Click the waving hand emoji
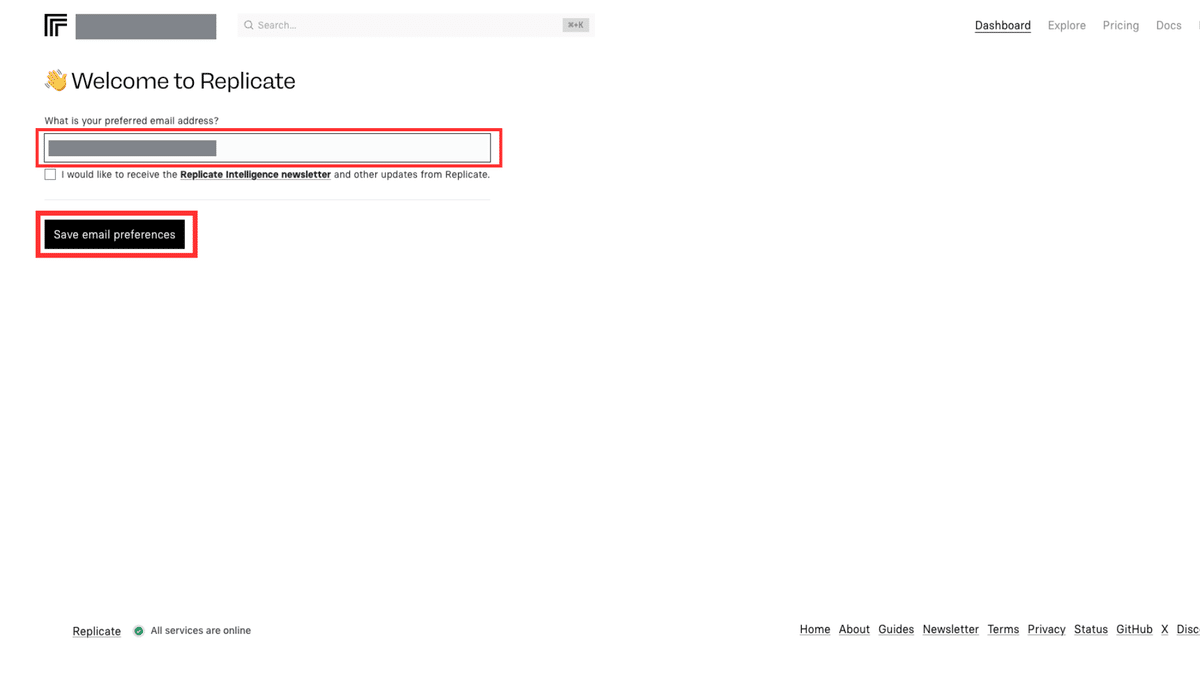Screen dimensions: 1200x675 (x=56, y=81)
